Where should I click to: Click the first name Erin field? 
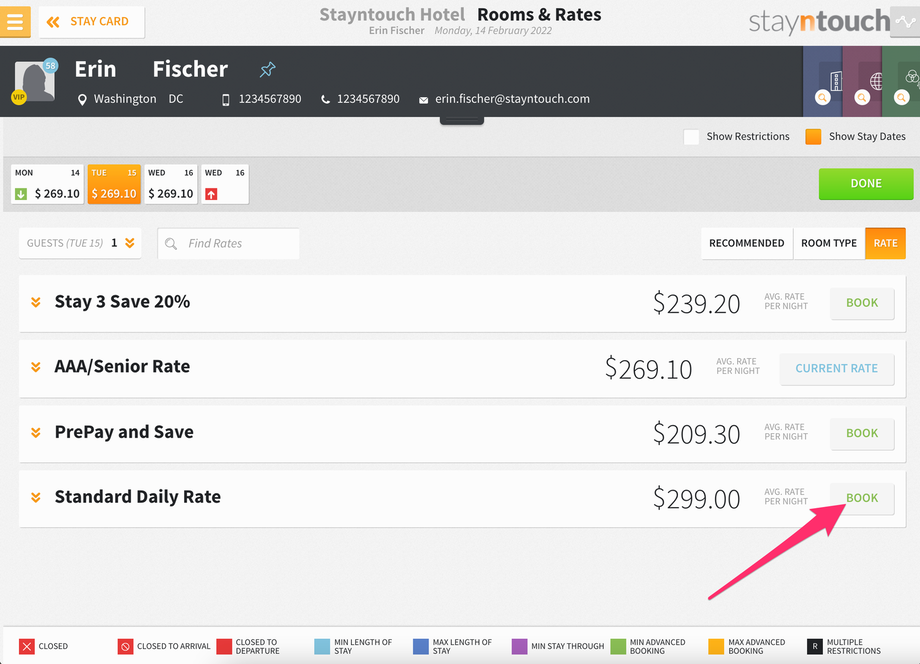(x=96, y=69)
